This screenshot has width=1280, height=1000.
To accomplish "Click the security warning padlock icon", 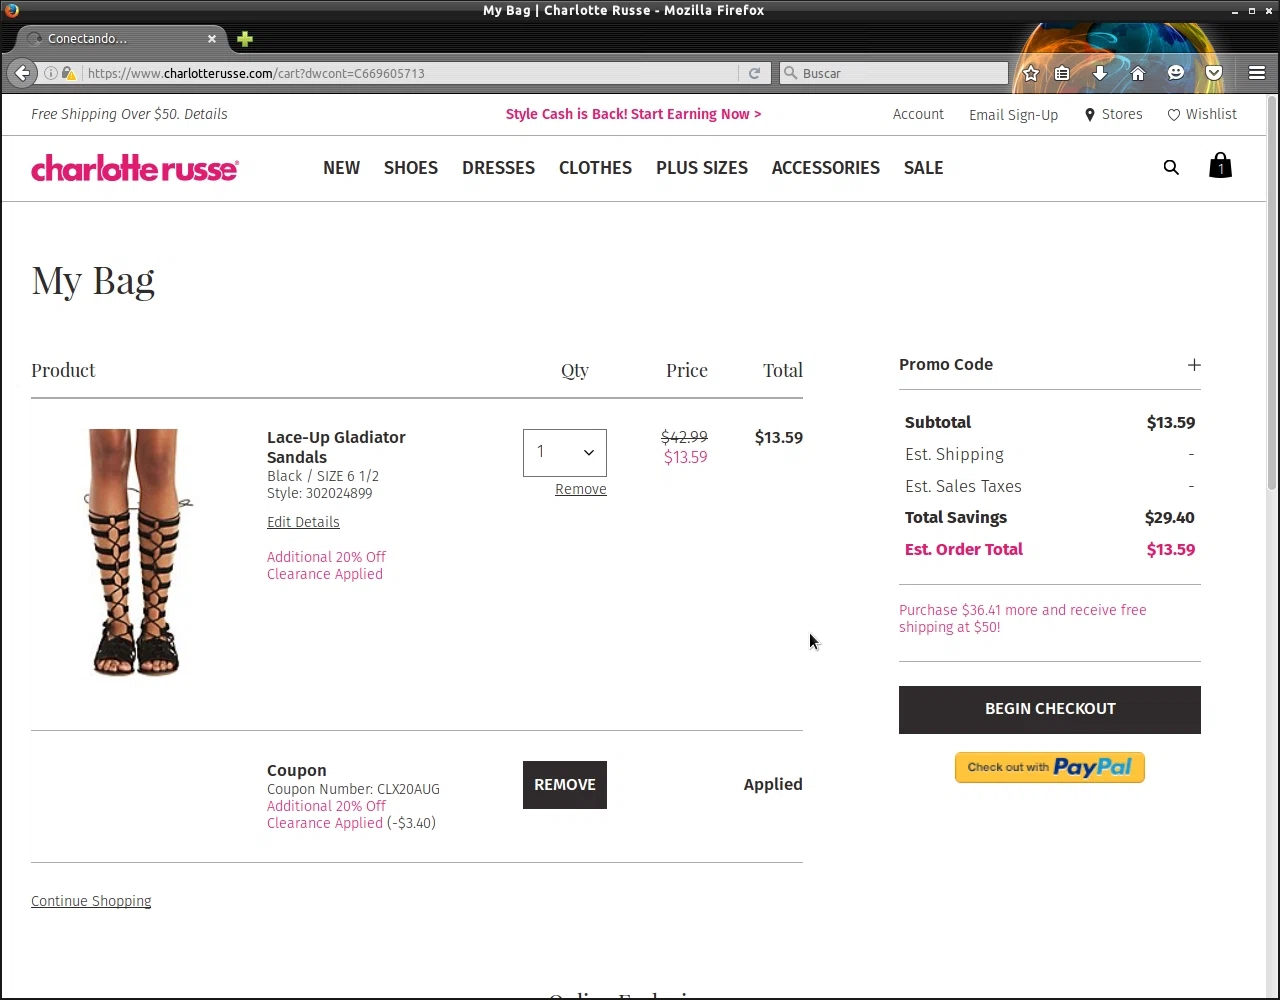I will click(68, 73).
